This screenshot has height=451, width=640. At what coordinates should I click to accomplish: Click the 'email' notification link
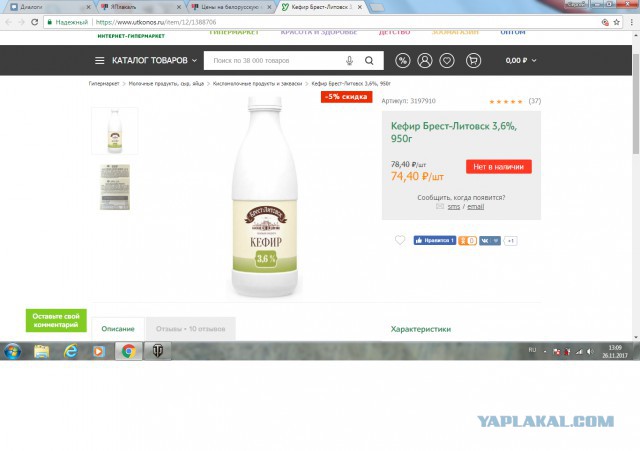click(476, 207)
